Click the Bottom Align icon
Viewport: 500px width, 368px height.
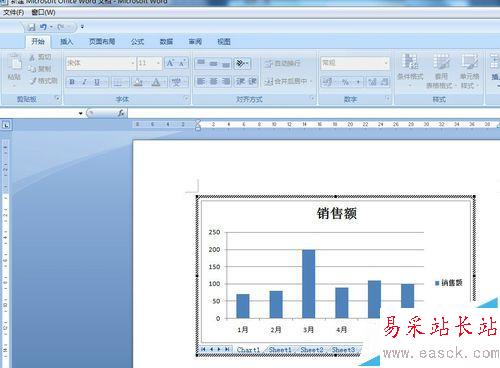pyautogui.click(x=226, y=63)
